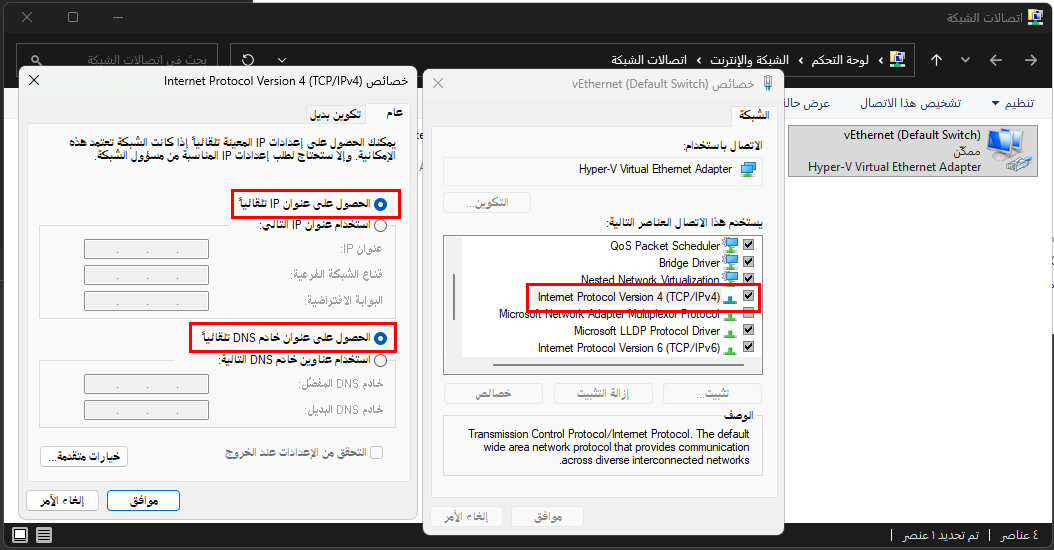This screenshot has width=1054, height=550.
Task: Switch to details view icon in status bar
Action: (44, 535)
